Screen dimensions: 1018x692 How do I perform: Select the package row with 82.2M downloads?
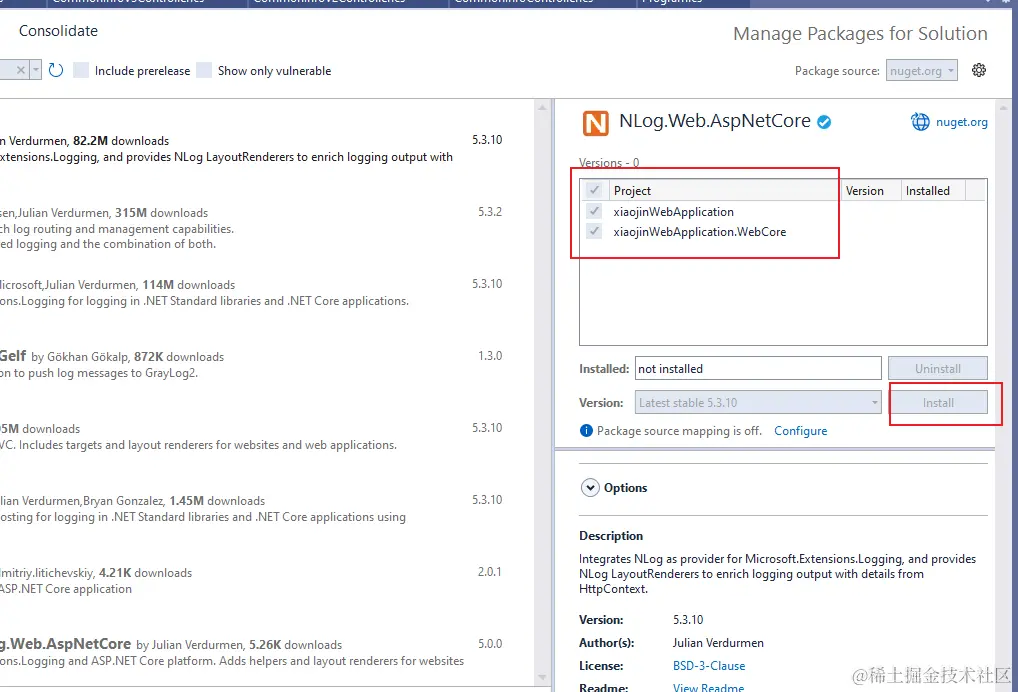click(x=266, y=149)
